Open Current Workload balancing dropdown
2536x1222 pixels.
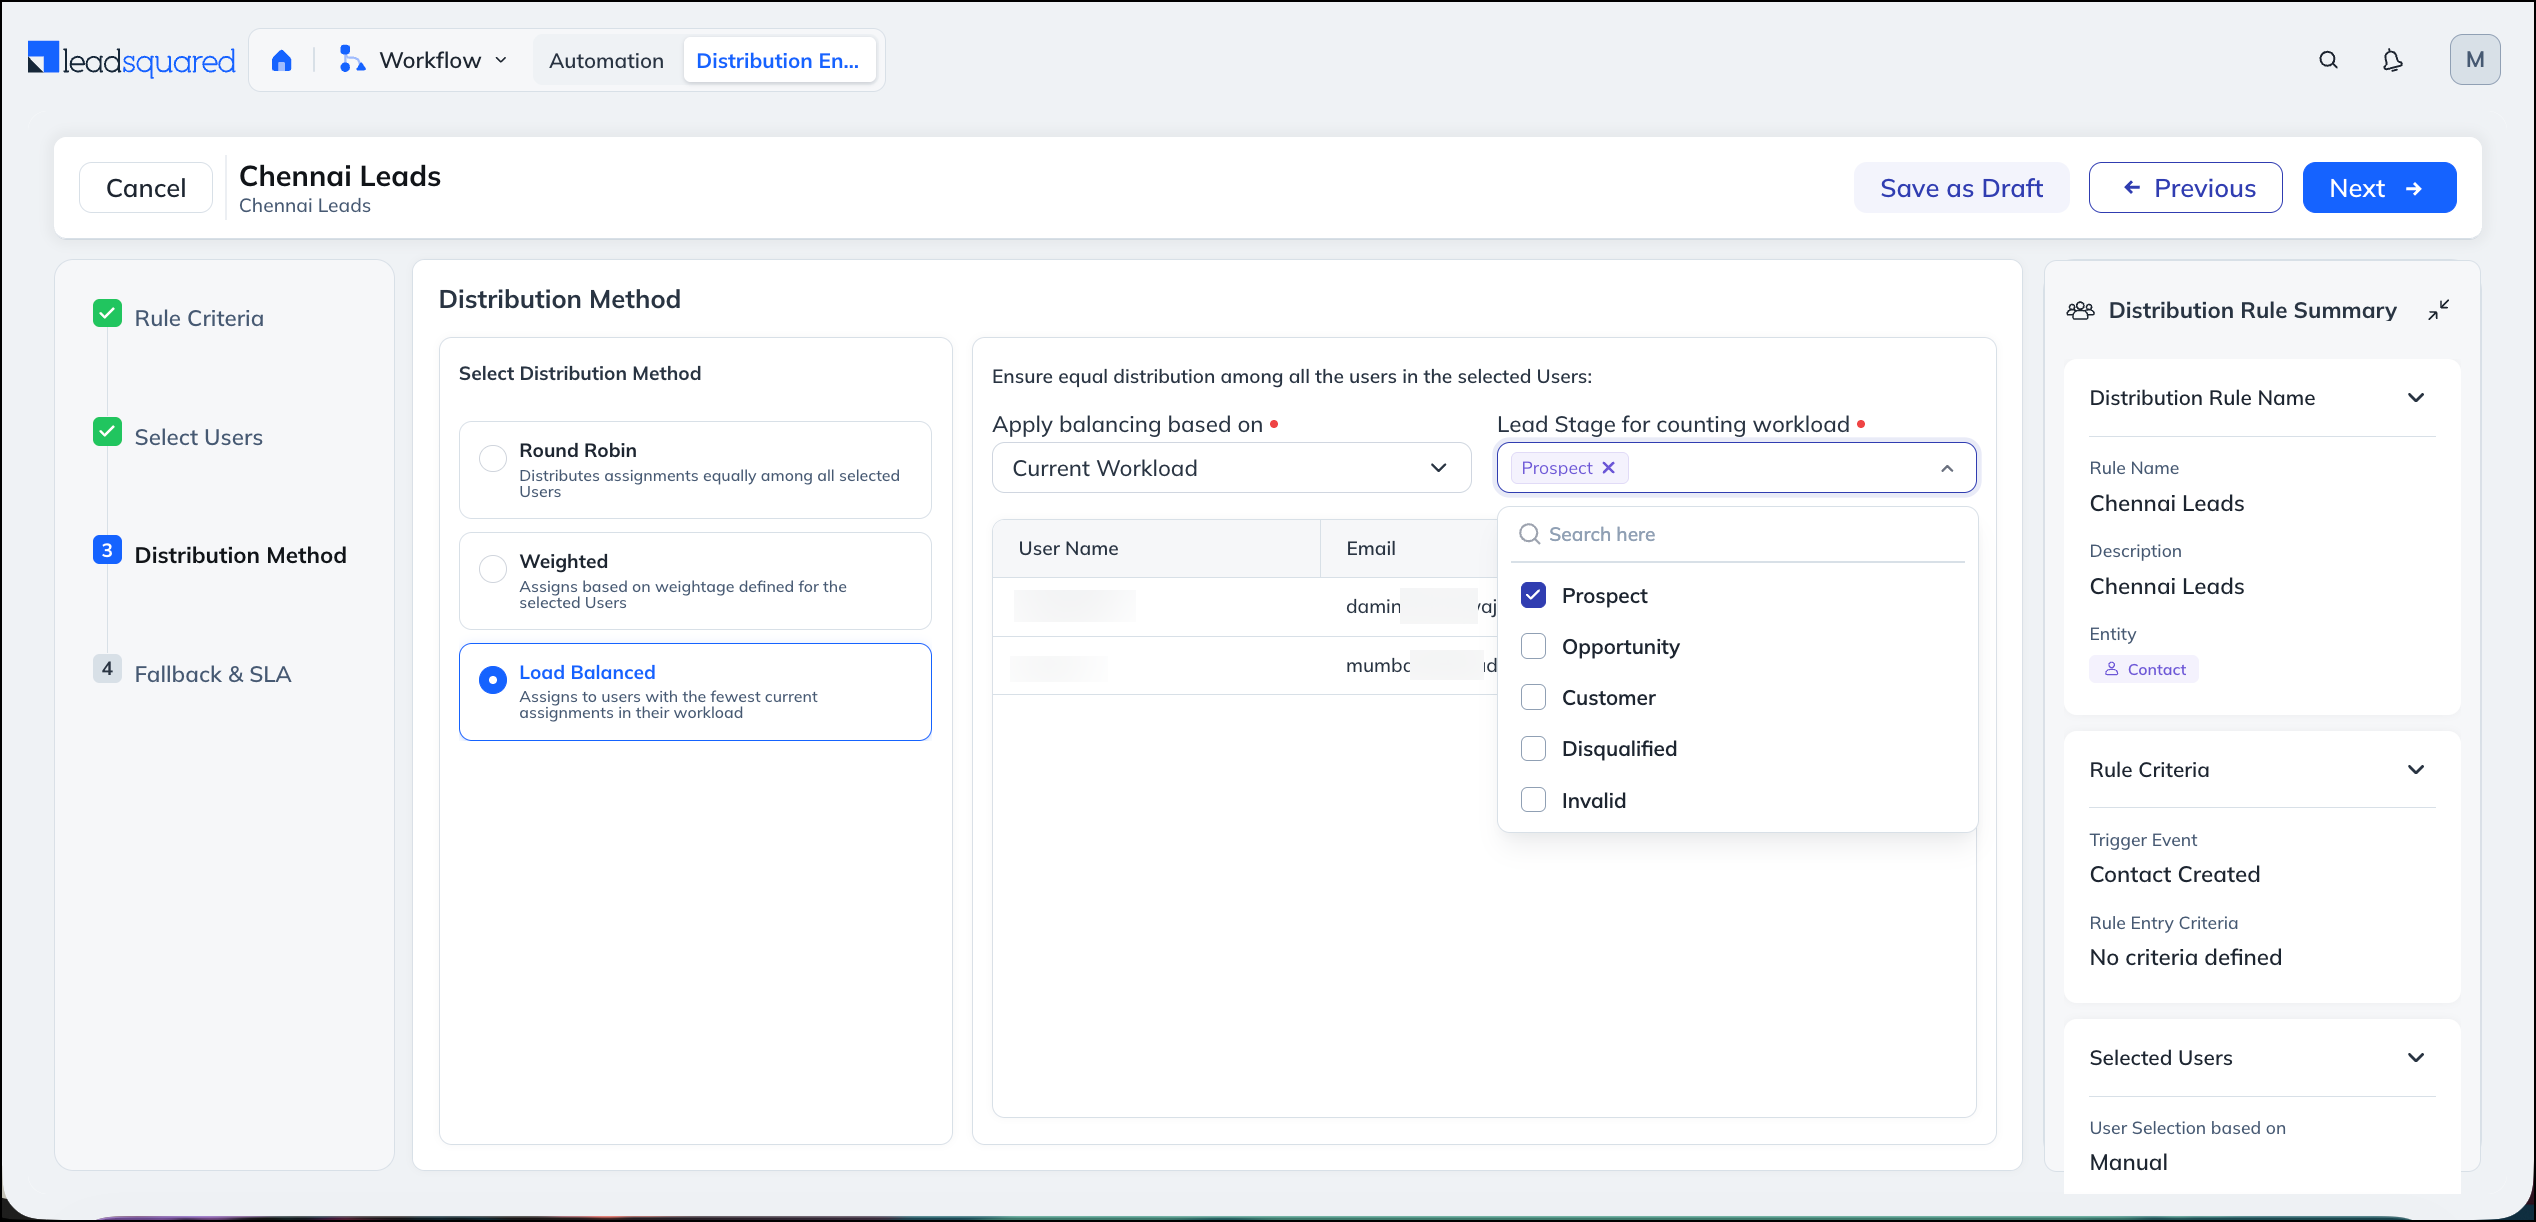pyautogui.click(x=1231, y=468)
